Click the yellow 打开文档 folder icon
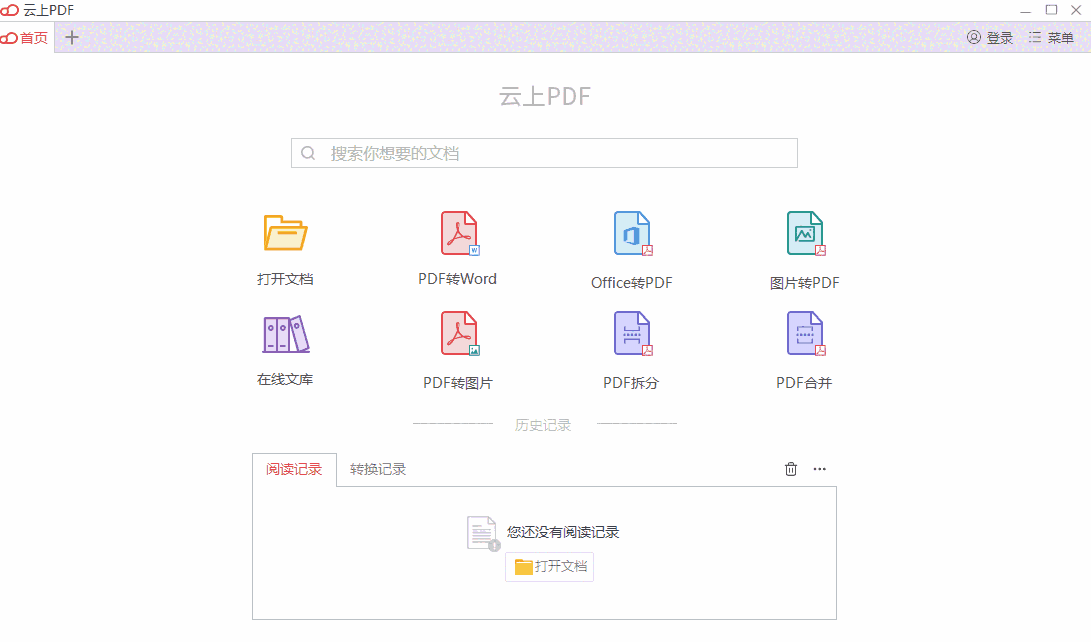Viewport: 1091px width, 642px height. click(x=284, y=232)
